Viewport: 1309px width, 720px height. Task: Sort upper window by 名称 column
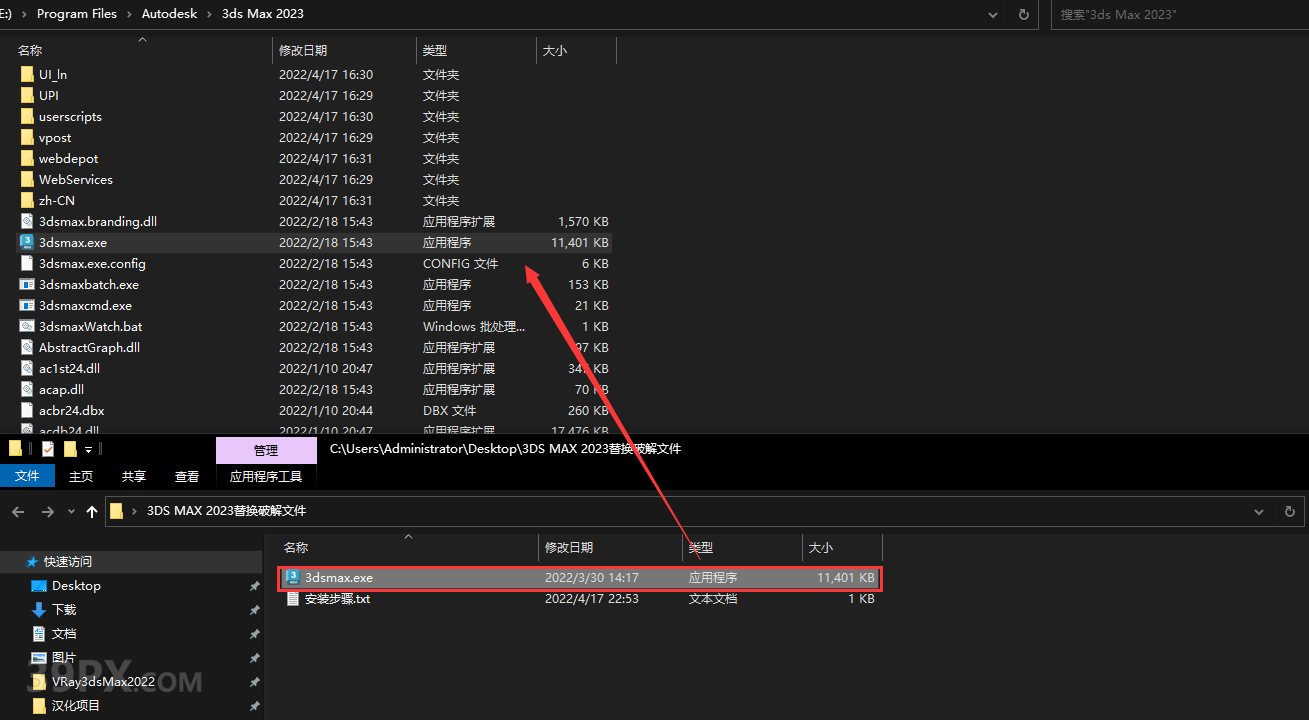coord(30,50)
